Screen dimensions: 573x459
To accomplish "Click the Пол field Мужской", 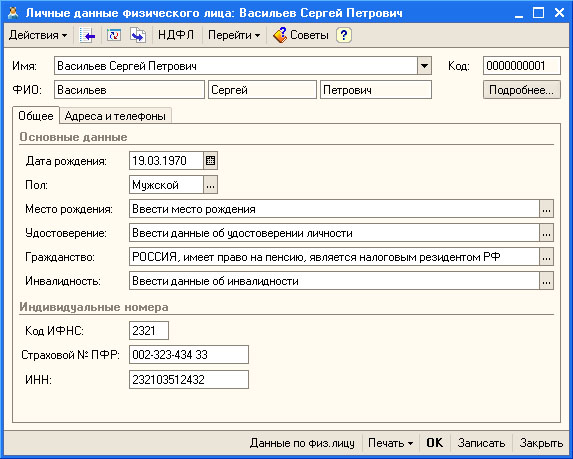I will click(x=166, y=185).
